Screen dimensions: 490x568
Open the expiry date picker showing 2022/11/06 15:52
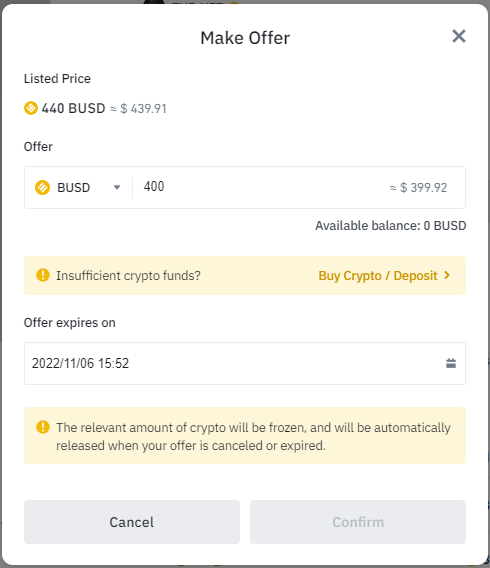tap(245, 363)
